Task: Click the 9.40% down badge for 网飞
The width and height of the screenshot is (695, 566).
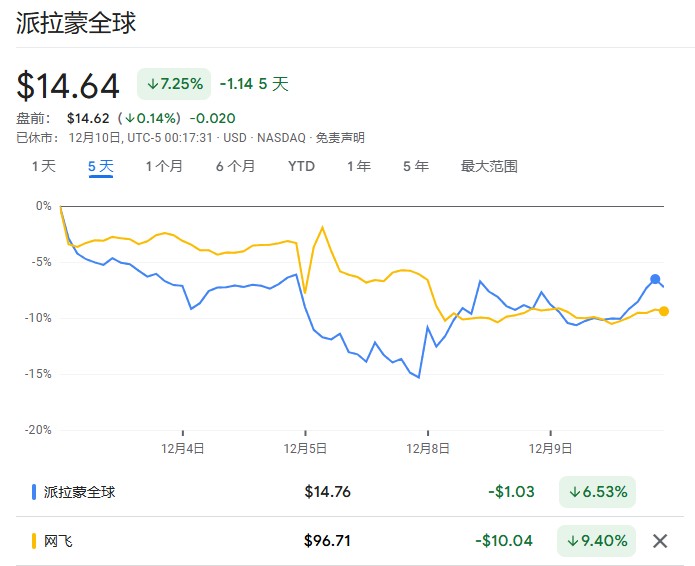Action: 598,541
